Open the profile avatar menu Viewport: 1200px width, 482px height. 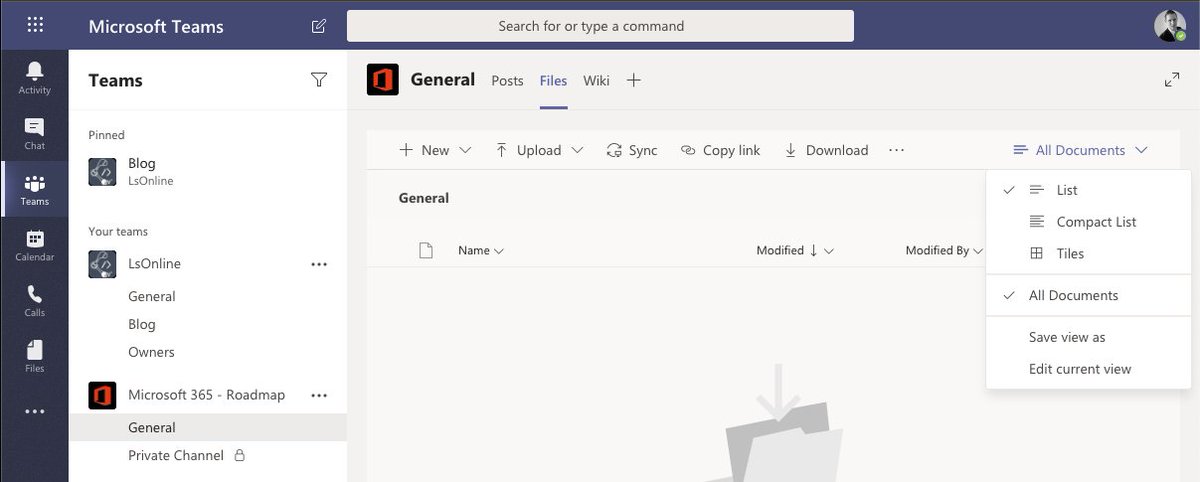(x=1169, y=26)
